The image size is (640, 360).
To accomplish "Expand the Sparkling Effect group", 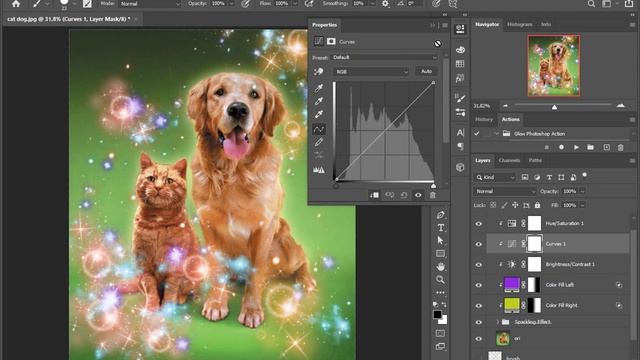I will click(x=498, y=322).
